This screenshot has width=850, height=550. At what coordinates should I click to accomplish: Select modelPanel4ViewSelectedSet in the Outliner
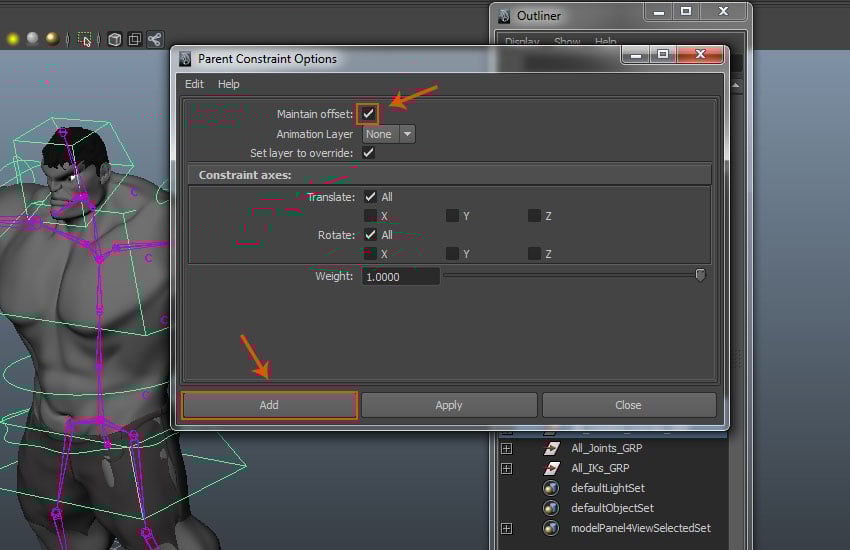point(641,528)
